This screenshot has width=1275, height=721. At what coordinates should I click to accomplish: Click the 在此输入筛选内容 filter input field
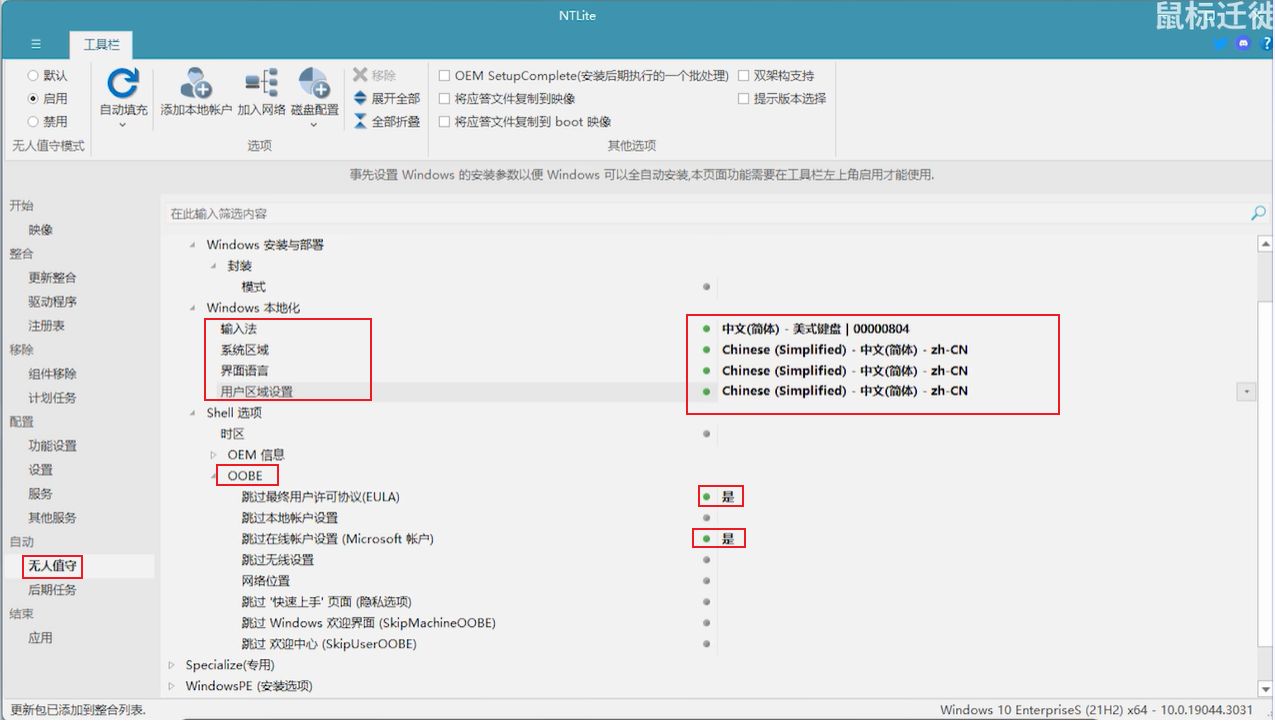[700, 213]
